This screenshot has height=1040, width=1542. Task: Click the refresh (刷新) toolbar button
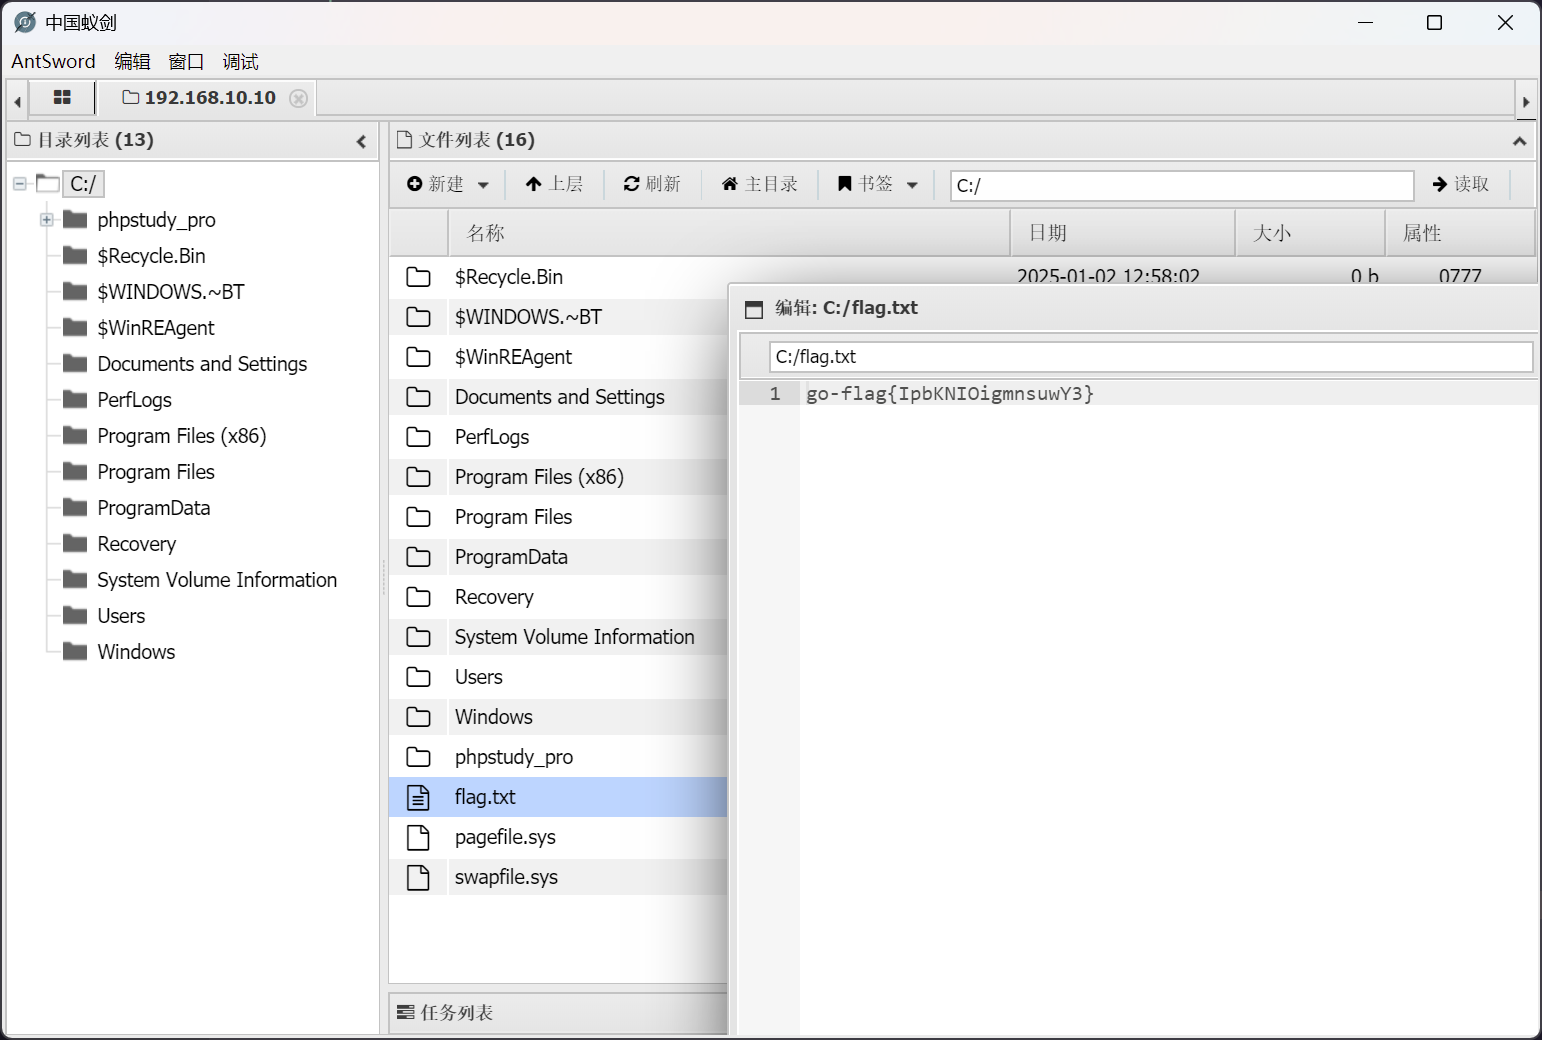pyautogui.click(x=652, y=184)
